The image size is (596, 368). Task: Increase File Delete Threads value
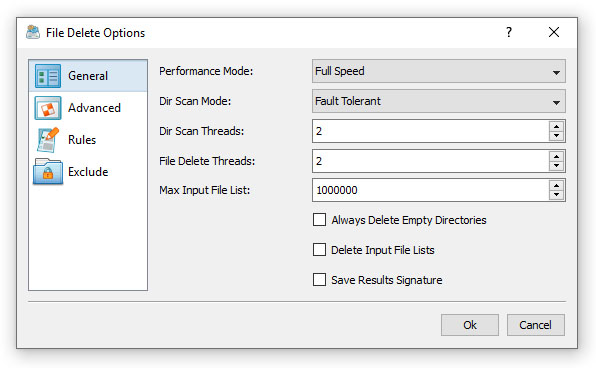(x=556, y=157)
